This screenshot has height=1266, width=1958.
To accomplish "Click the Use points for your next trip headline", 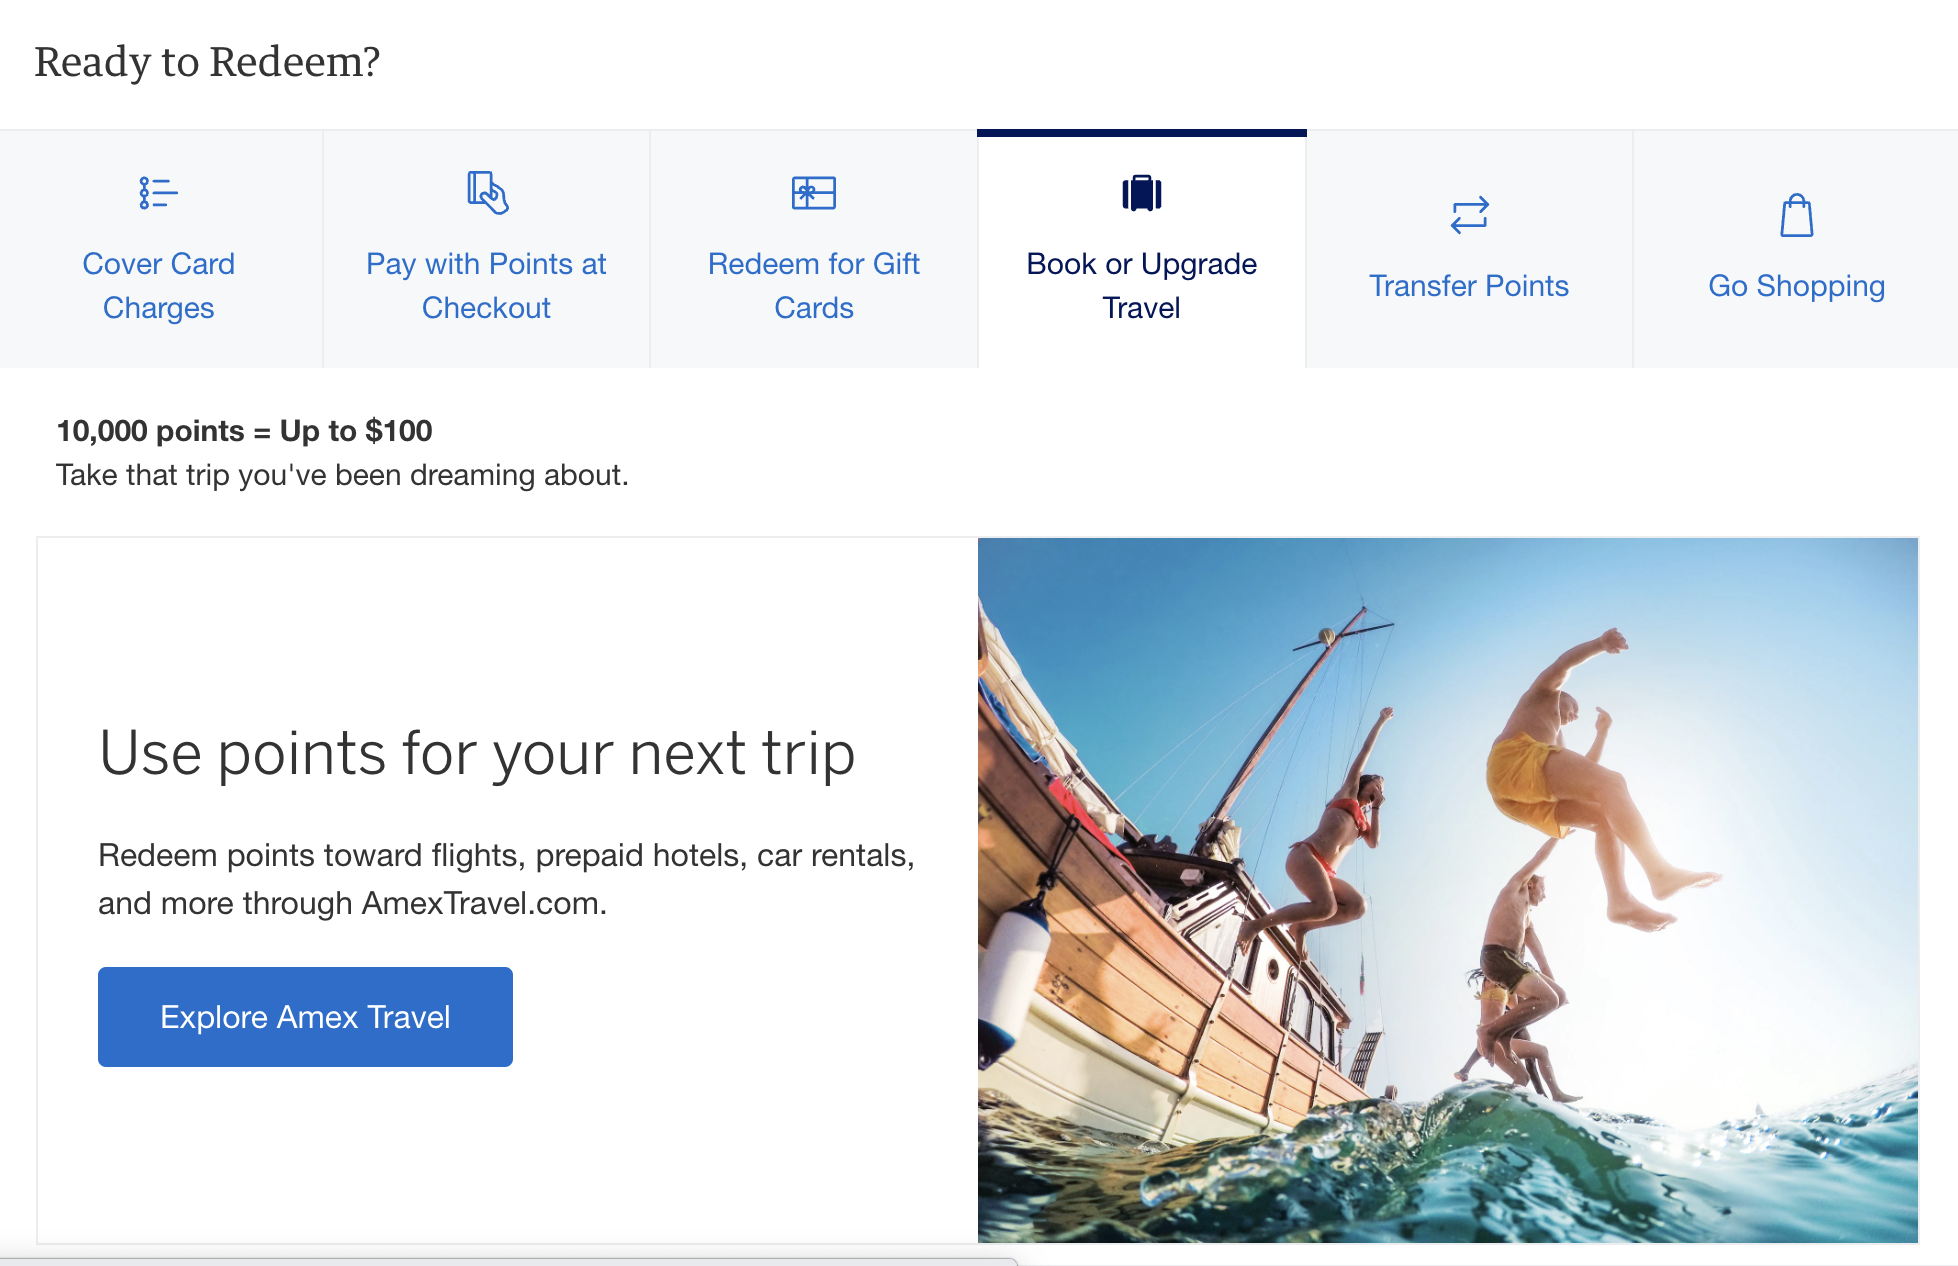I will coord(477,754).
